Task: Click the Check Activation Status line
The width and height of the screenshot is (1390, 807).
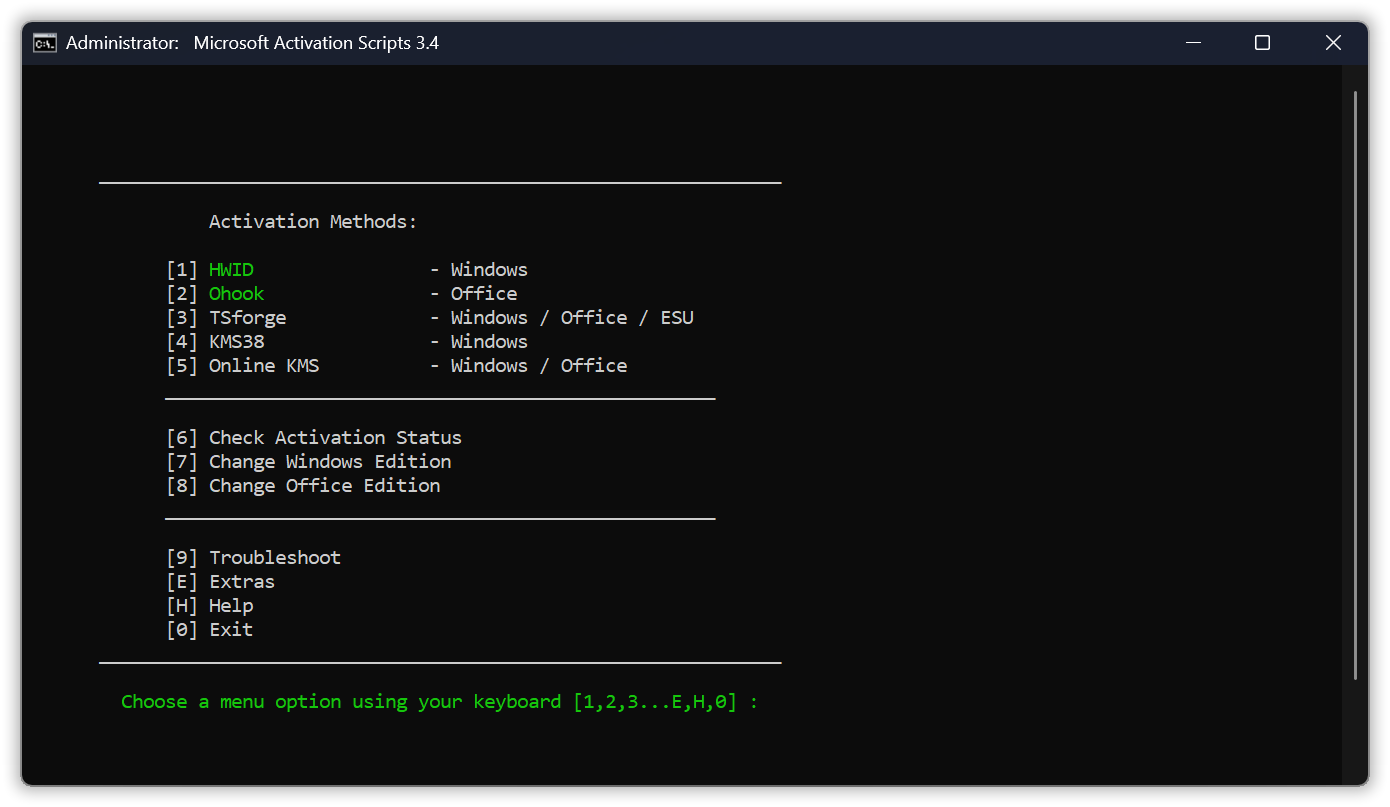Action: [x=314, y=437]
